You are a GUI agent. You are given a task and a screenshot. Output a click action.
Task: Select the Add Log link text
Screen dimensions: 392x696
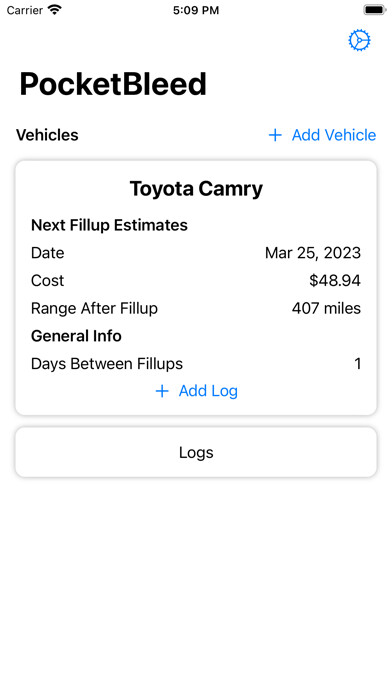(x=208, y=391)
